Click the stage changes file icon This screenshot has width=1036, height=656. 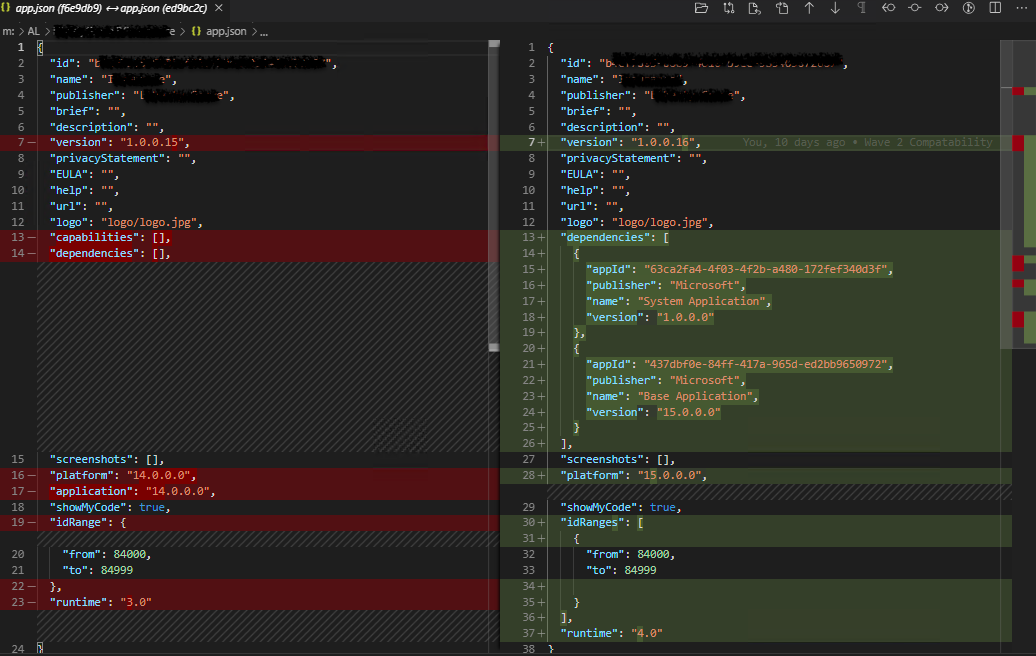782,8
